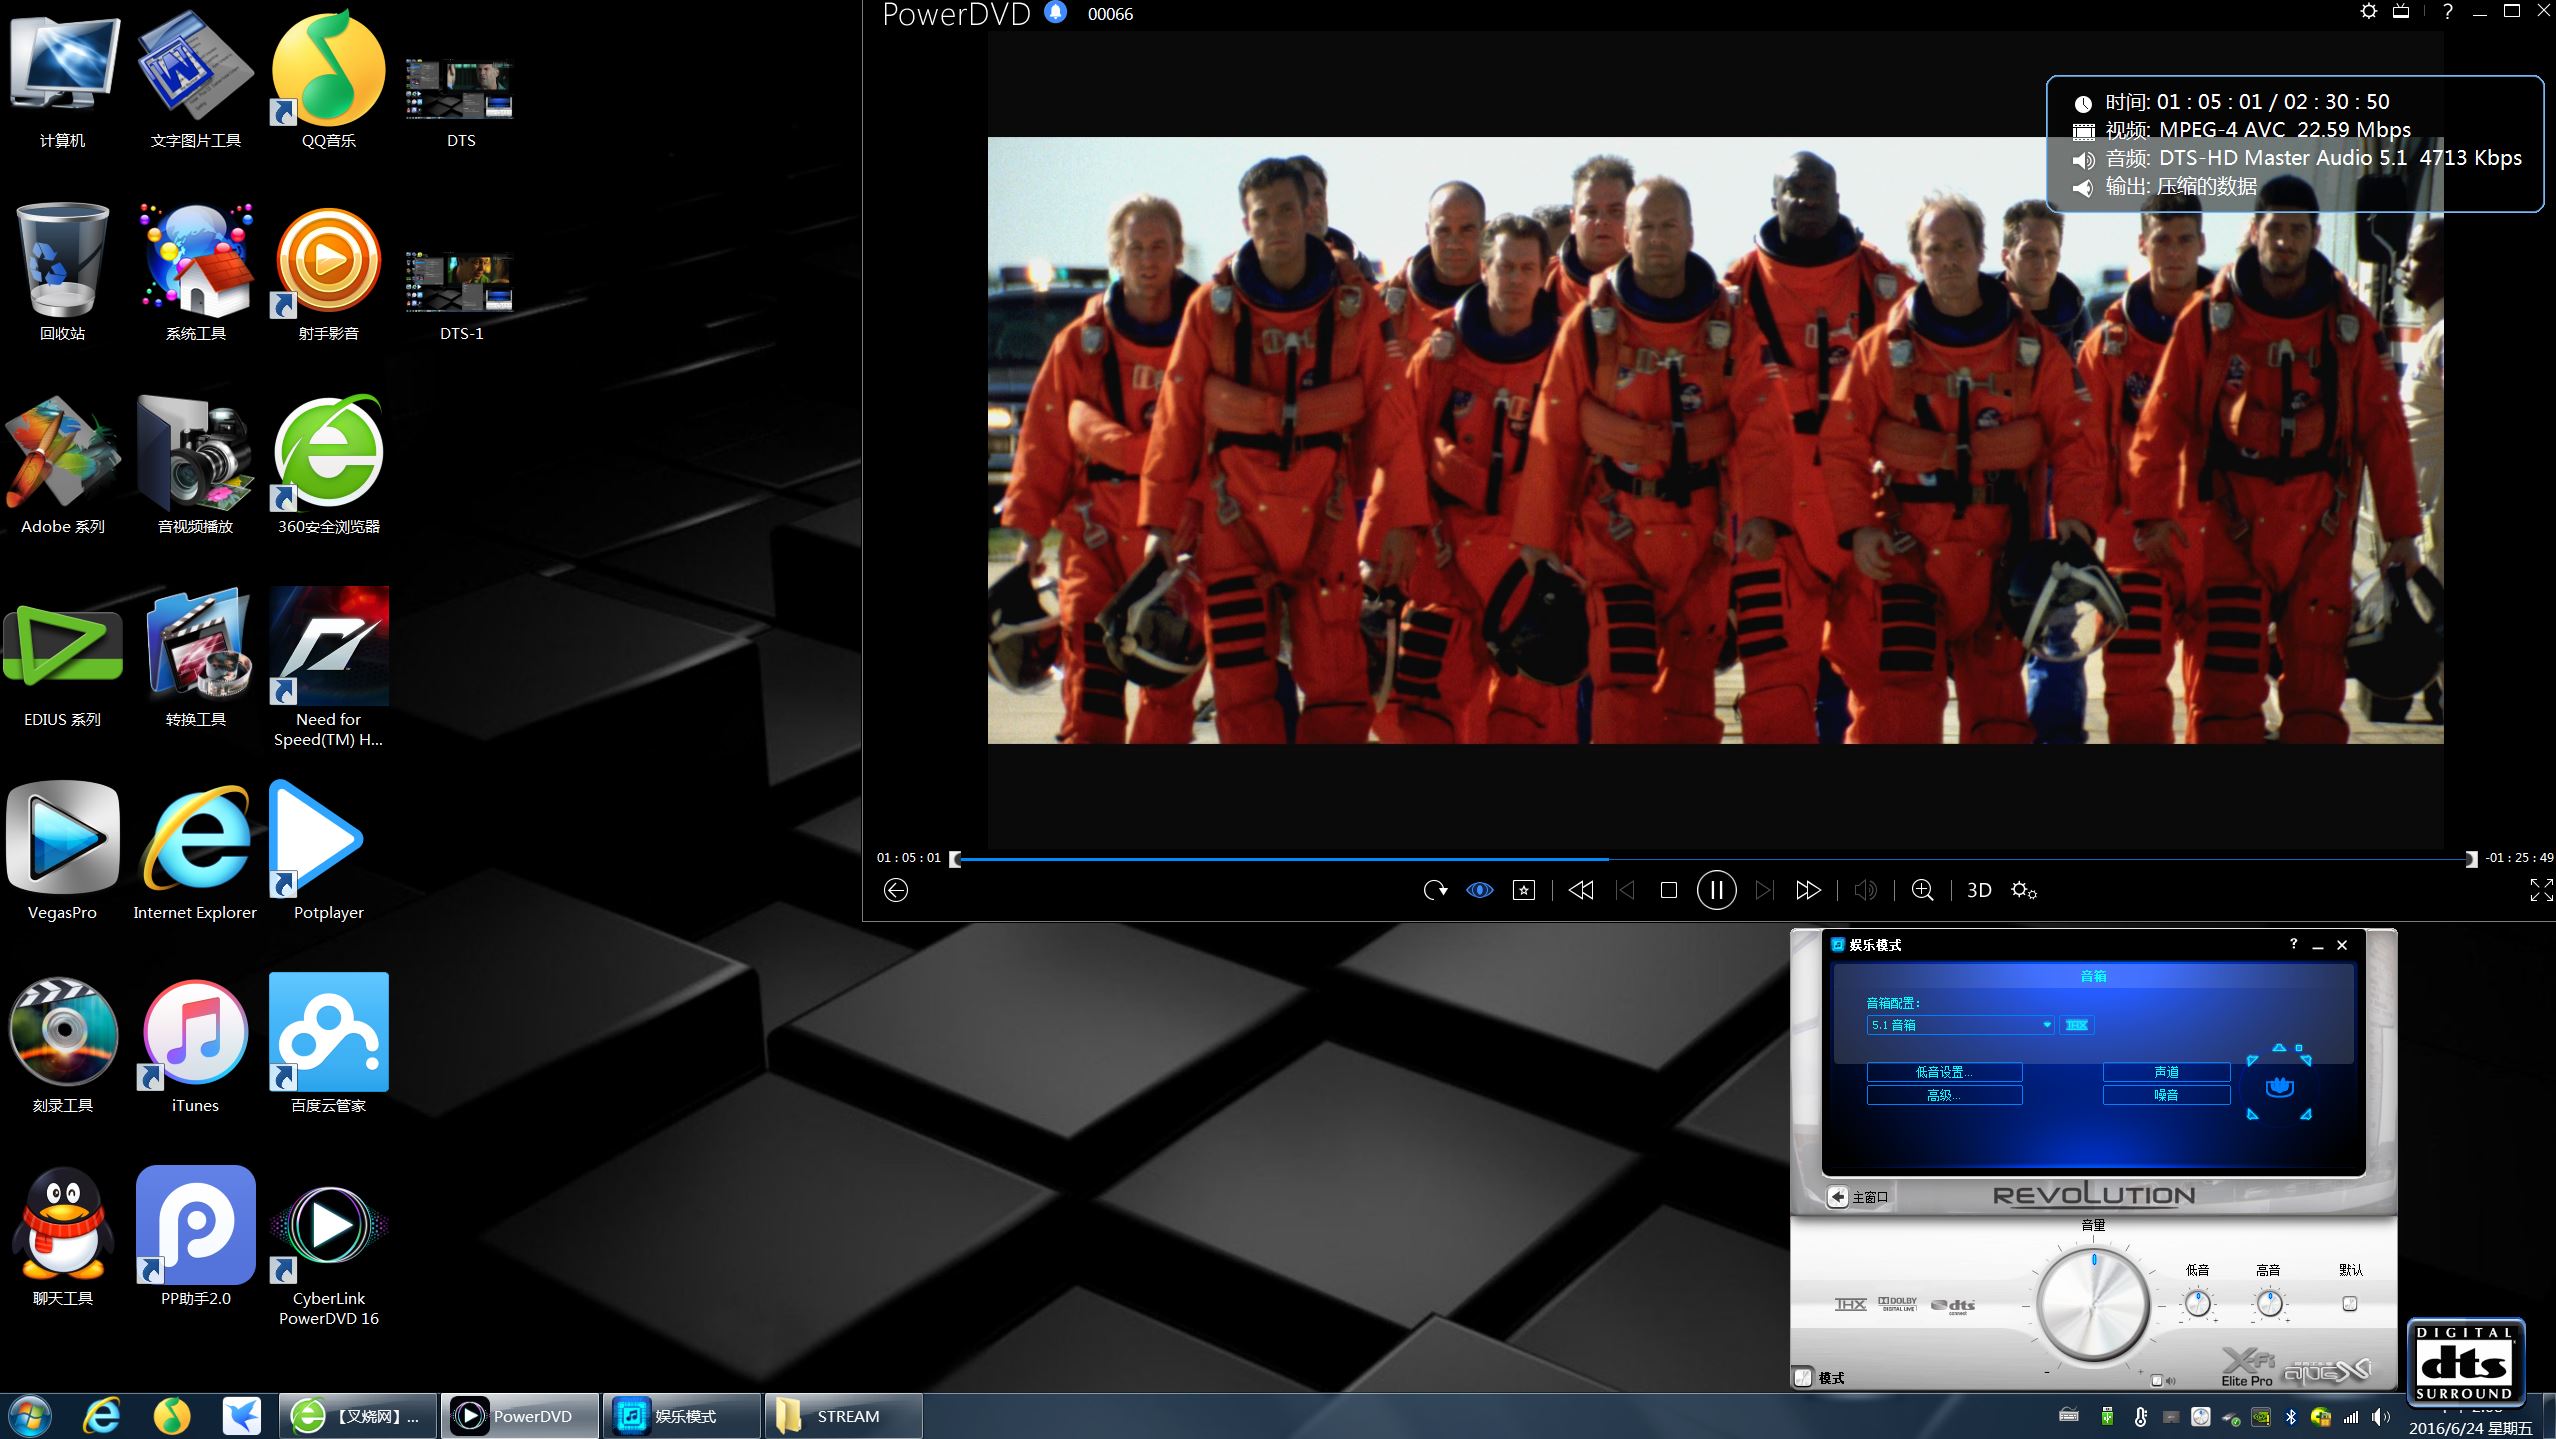Open 百度云管家 desktop shortcut
This screenshot has width=2556, height=1439.
click(x=328, y=1044)
